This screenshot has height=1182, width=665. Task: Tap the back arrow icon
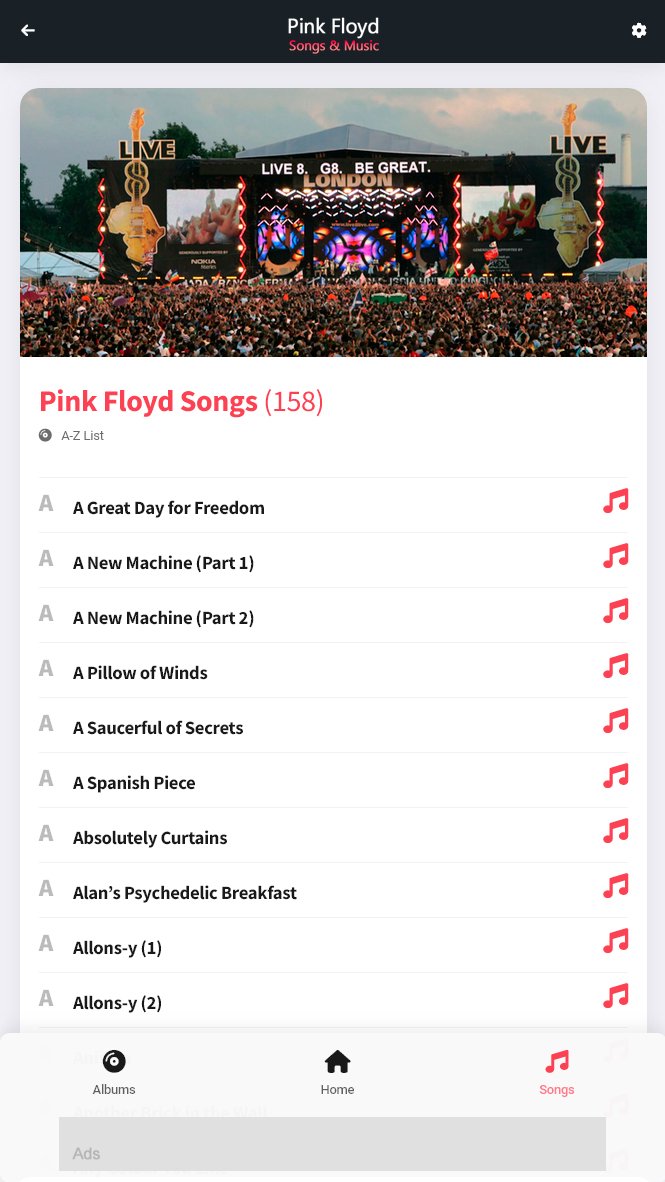click(28, 30)
